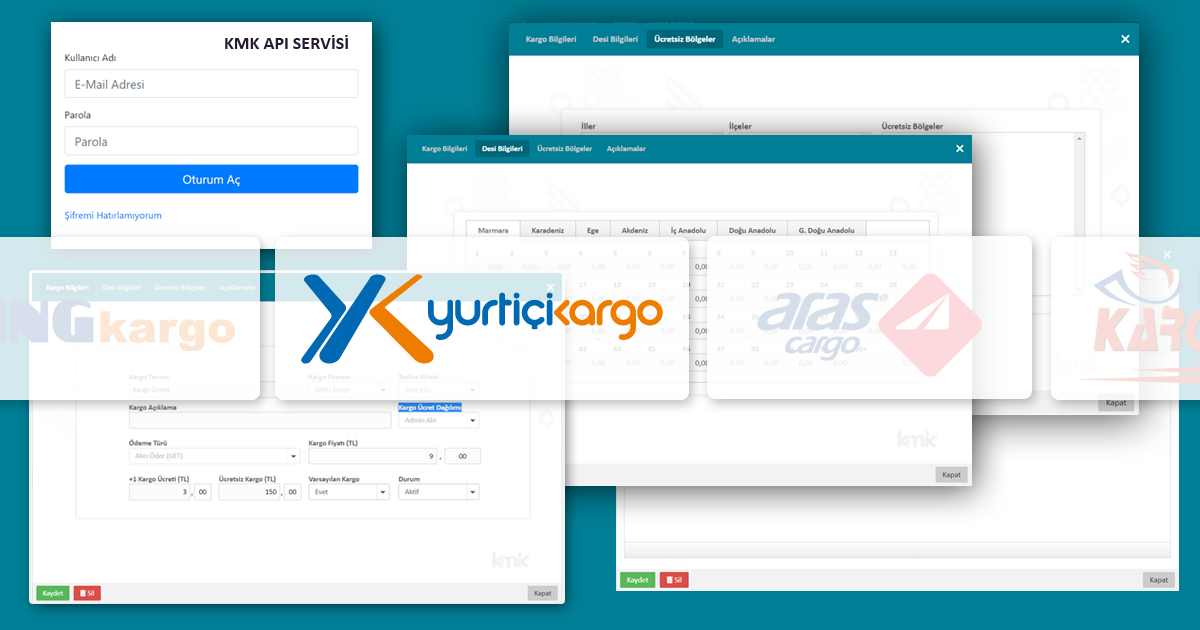Viewport: 1200px width, 630px height.
Task: Select the Akdeniz region tab
Action: click(635, 230)
